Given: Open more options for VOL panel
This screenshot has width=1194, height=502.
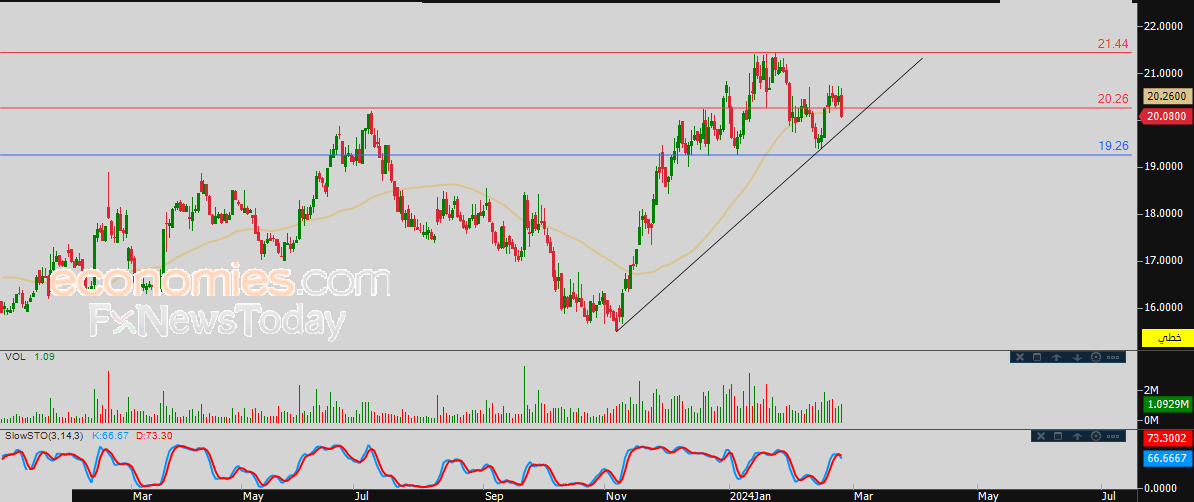Looking at the screenshot, I should coord(1113,357).
